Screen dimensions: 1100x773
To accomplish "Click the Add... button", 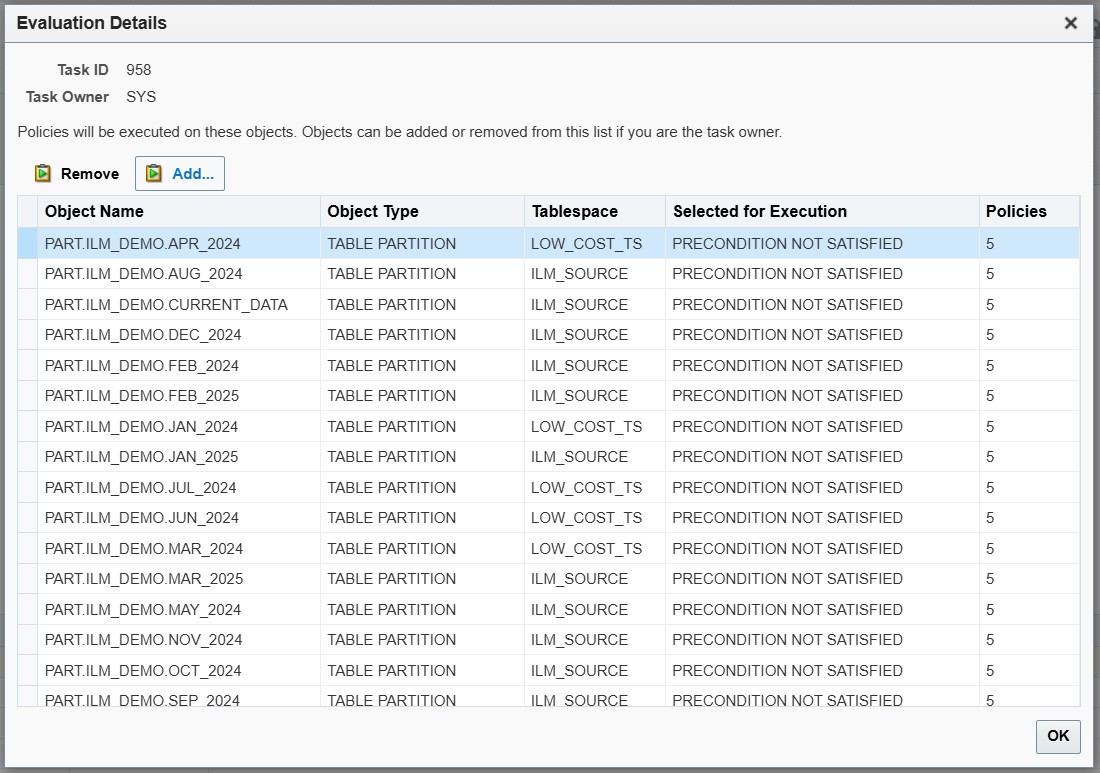I will click(x=180, y=174).
